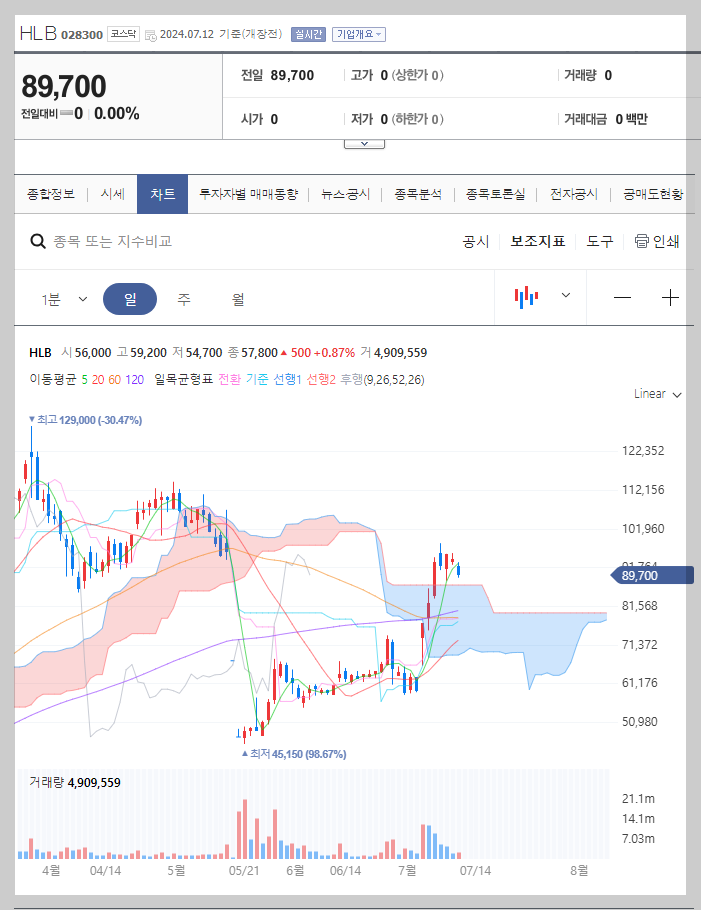This screenshot has width=701, height=910.
Task: Open the chart type dropdown chevron
Action: pos(565,296)
